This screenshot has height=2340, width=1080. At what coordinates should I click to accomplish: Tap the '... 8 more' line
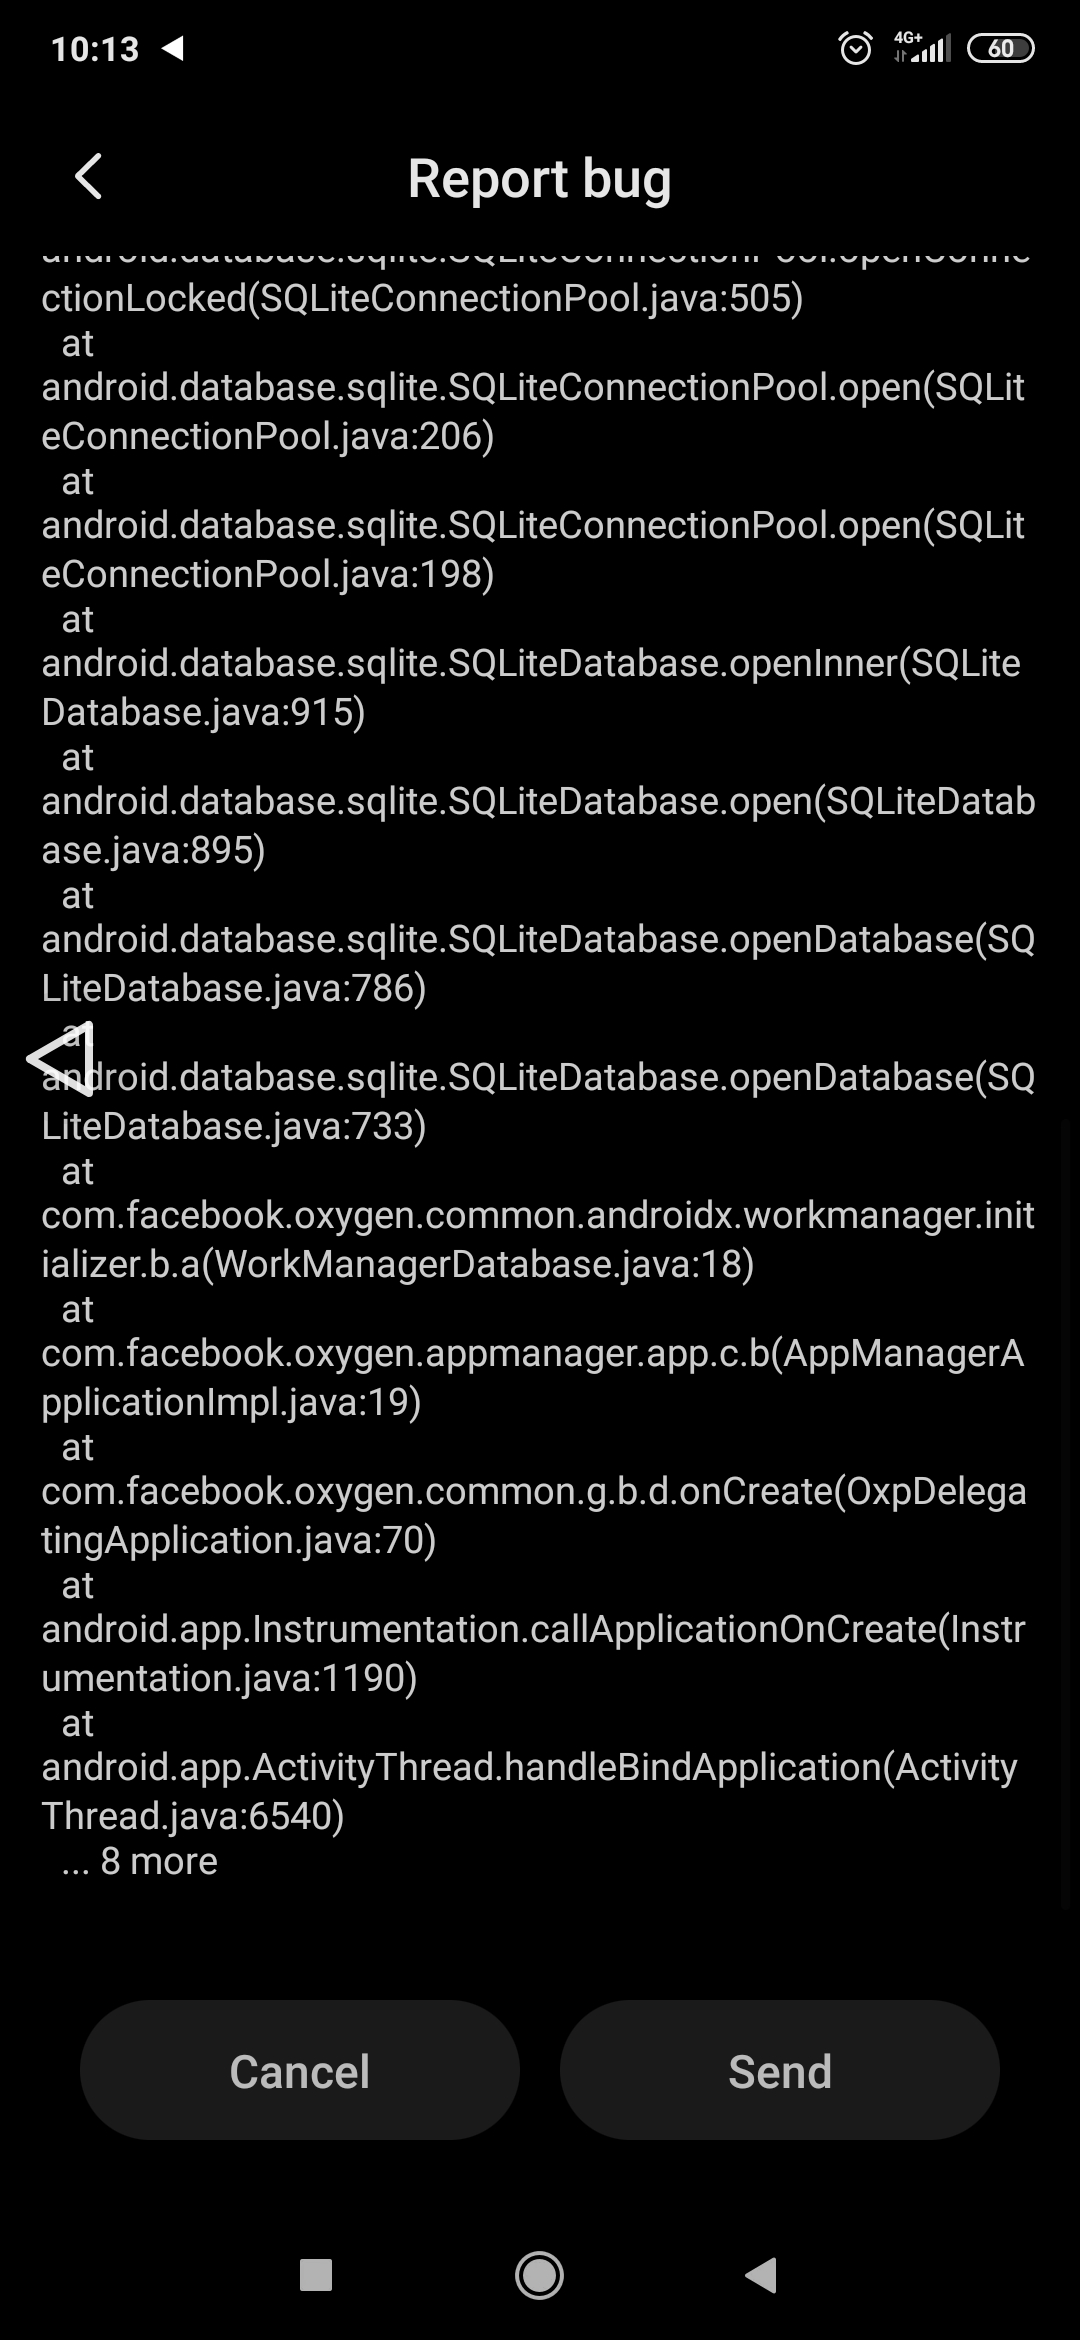pyautogui.click(x=139, y=1861)
